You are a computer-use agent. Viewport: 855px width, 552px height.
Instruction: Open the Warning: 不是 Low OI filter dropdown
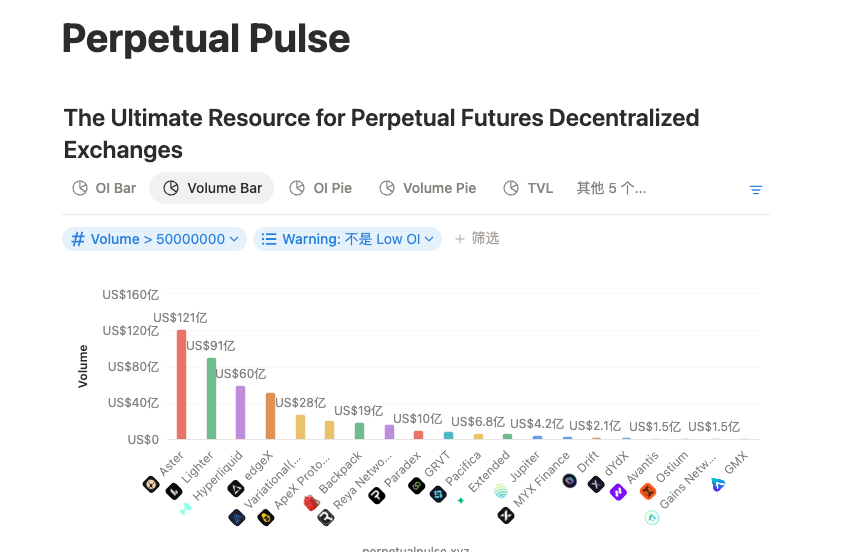pos(347,239)
